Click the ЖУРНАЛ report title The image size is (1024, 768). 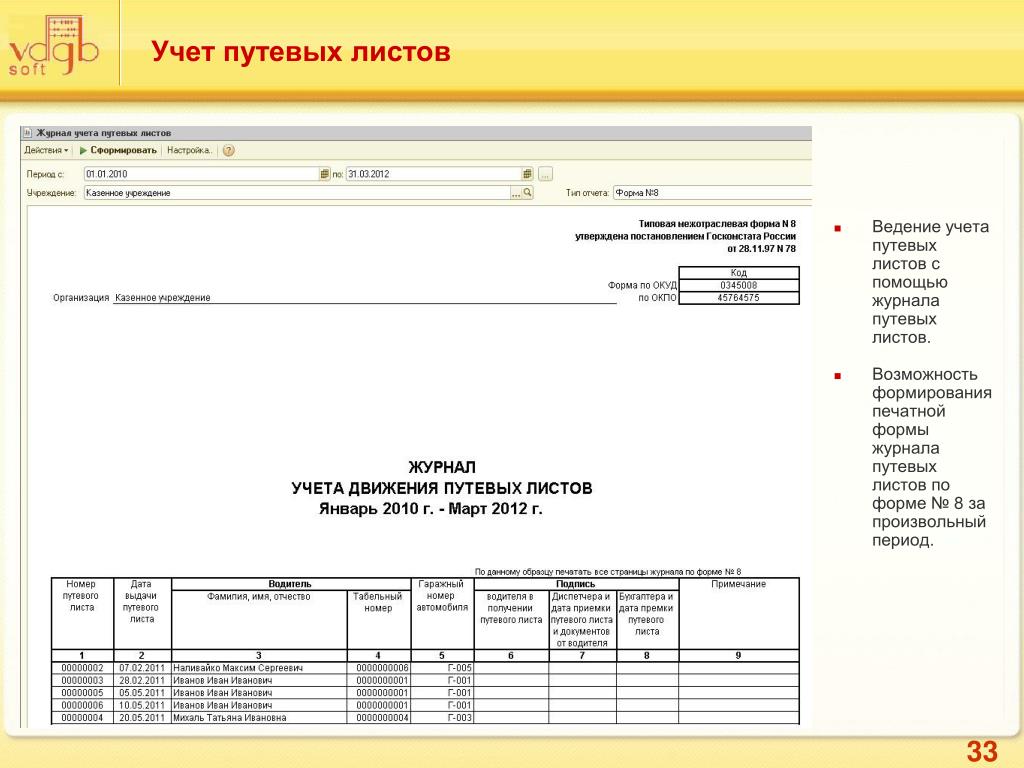coord(442,468)
